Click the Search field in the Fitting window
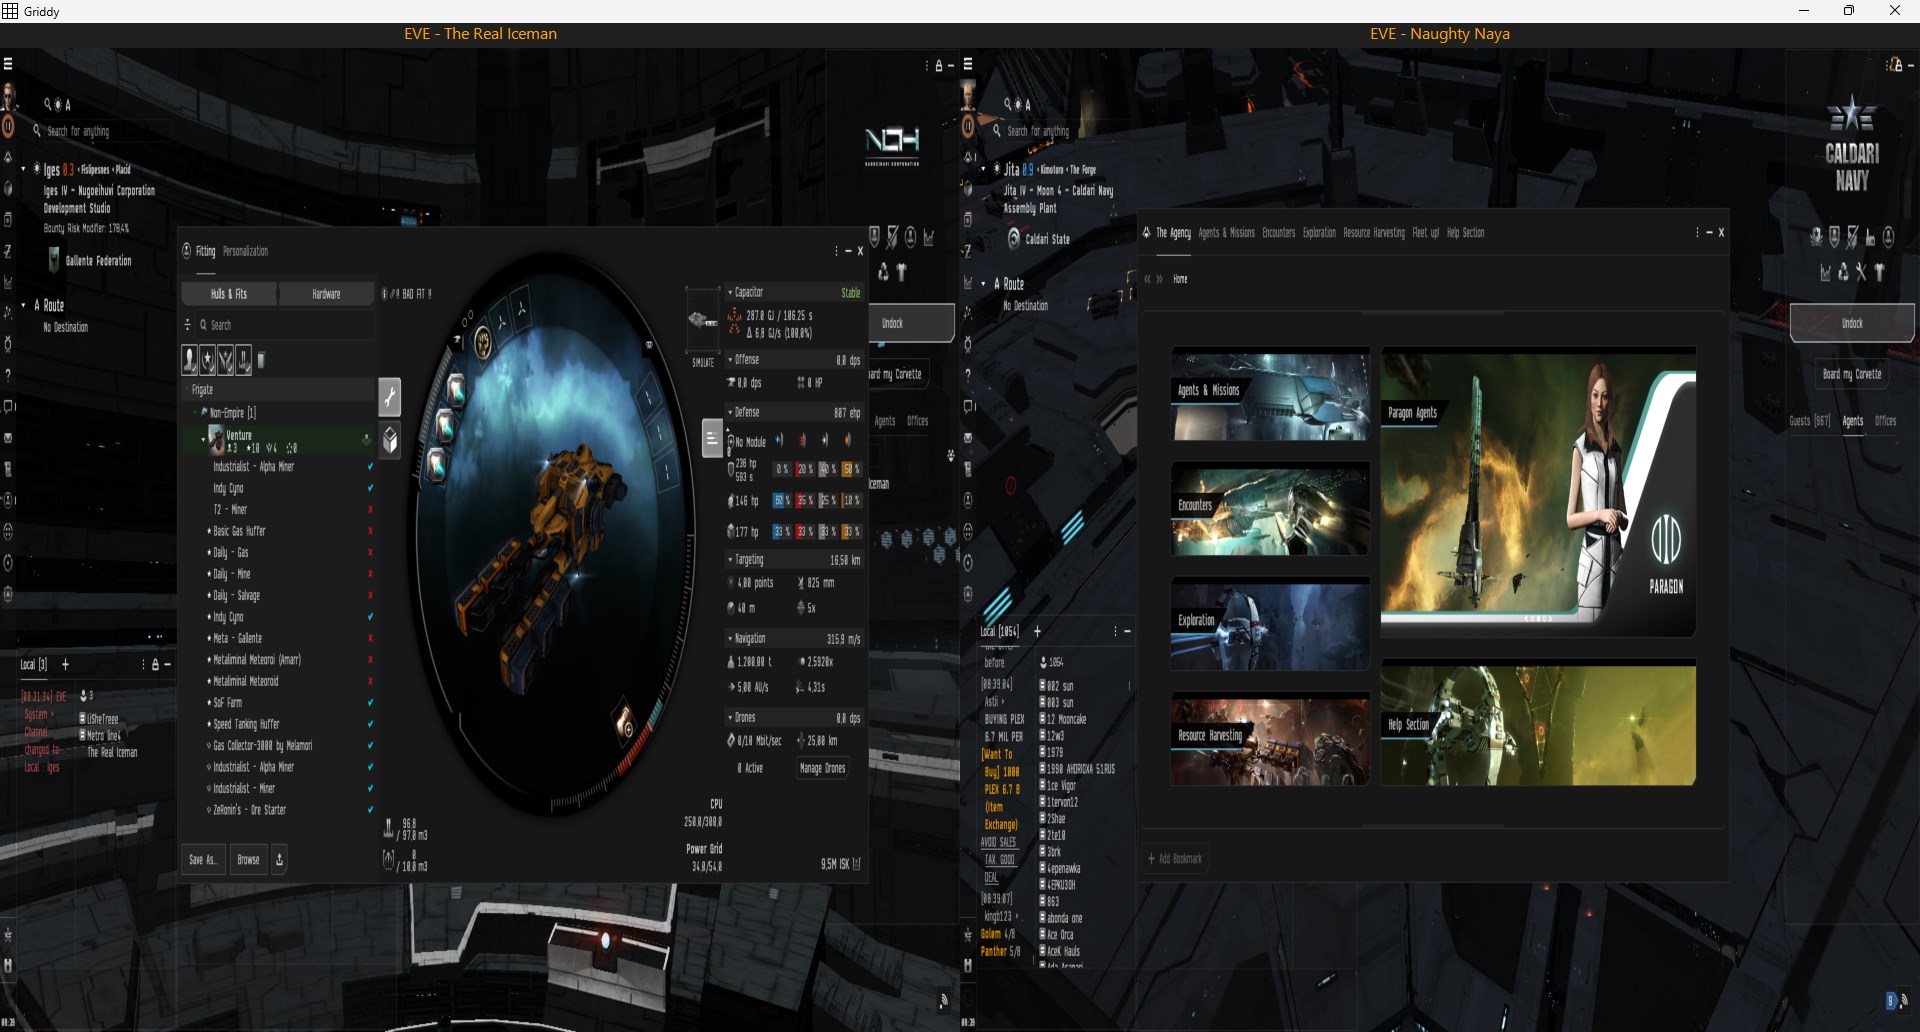 coord(285,325)
